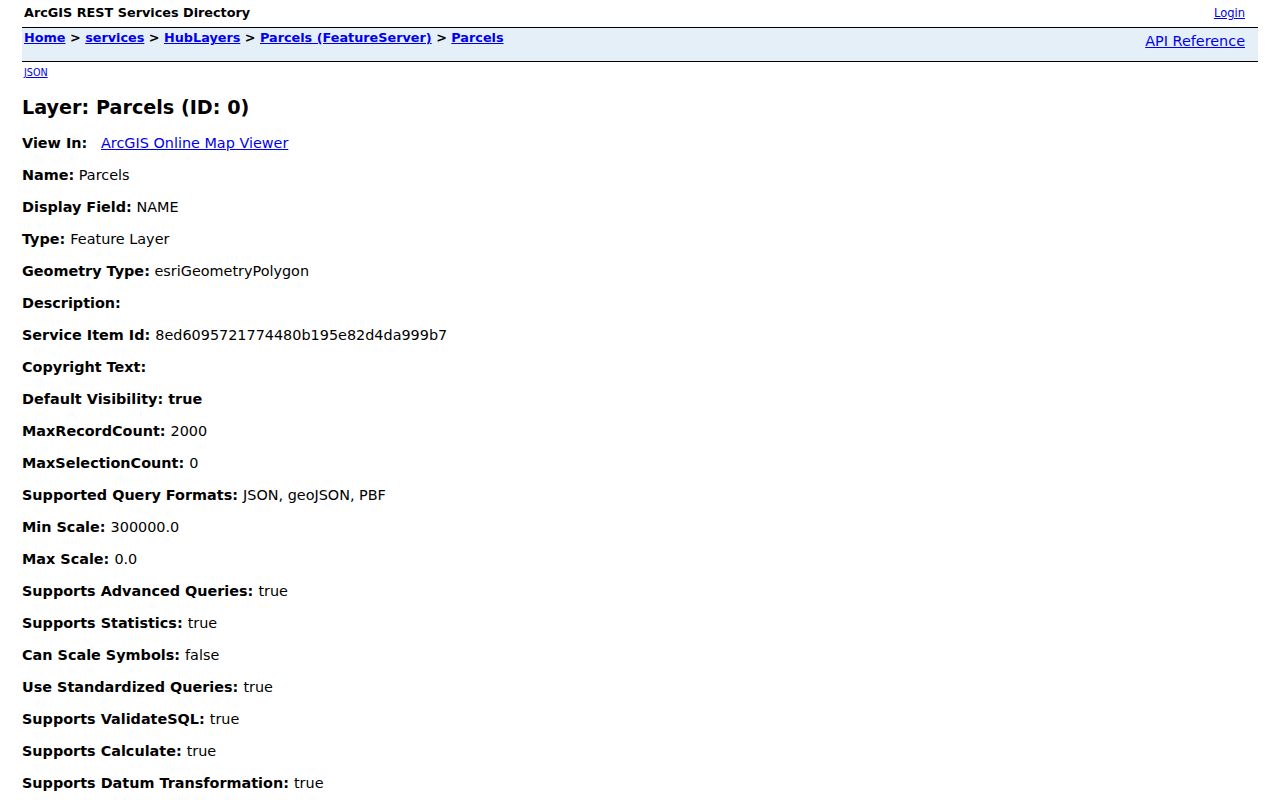Viewport: 1280px width, 800px height.
Task: Go to Home in the breadcrumb
Action: [44, 38]
